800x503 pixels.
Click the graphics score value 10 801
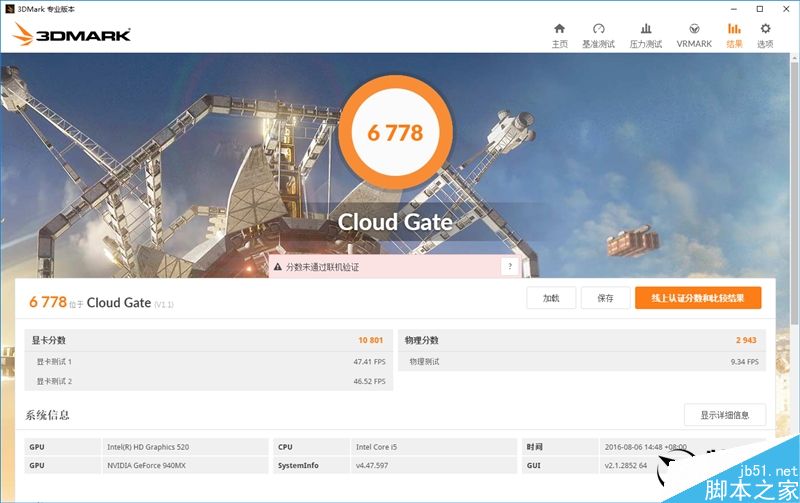[370, 340]
